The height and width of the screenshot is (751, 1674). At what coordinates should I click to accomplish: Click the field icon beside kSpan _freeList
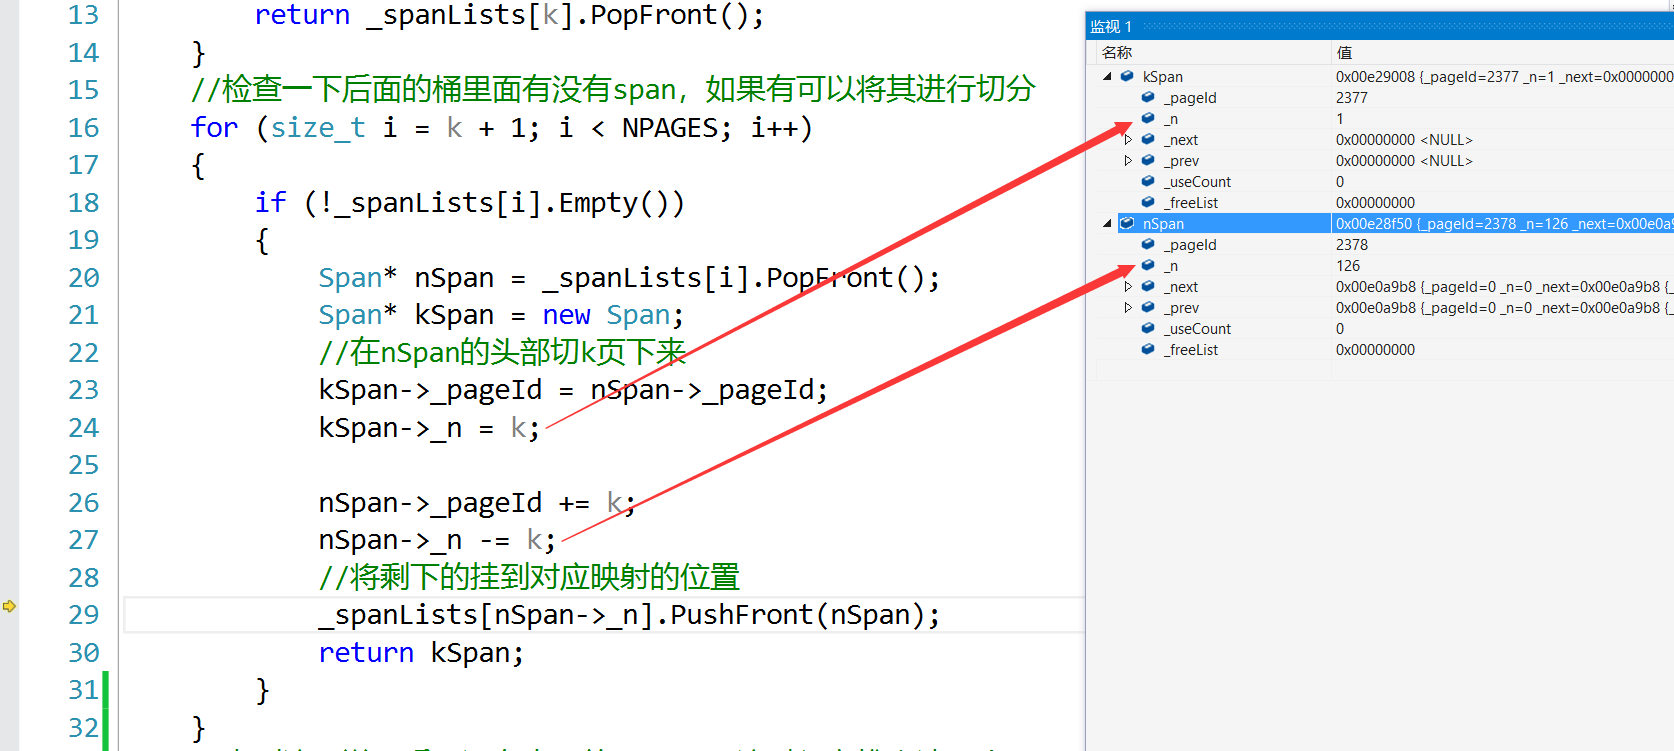(x=1148, y=202)
